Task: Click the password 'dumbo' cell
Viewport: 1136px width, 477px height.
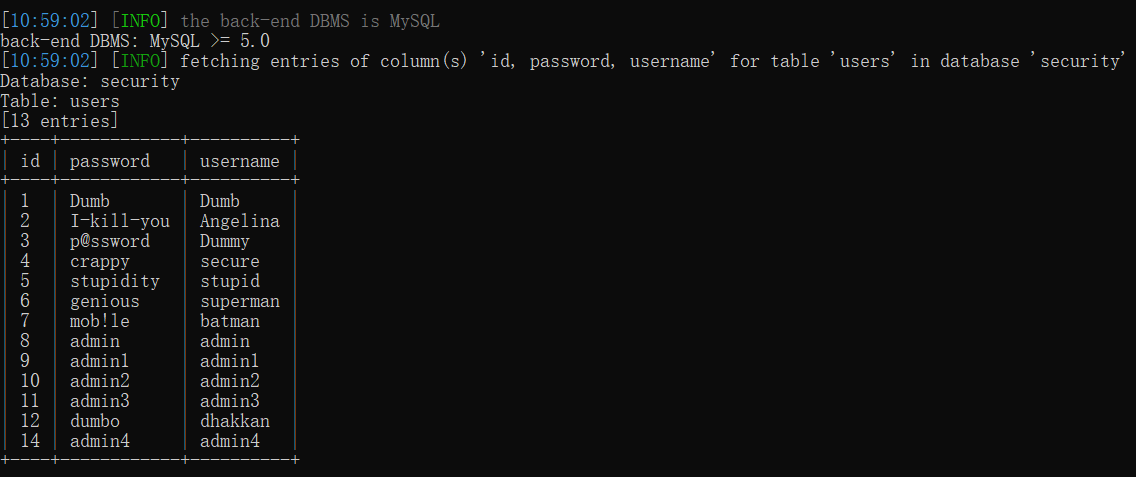Action: click(95, 421)
